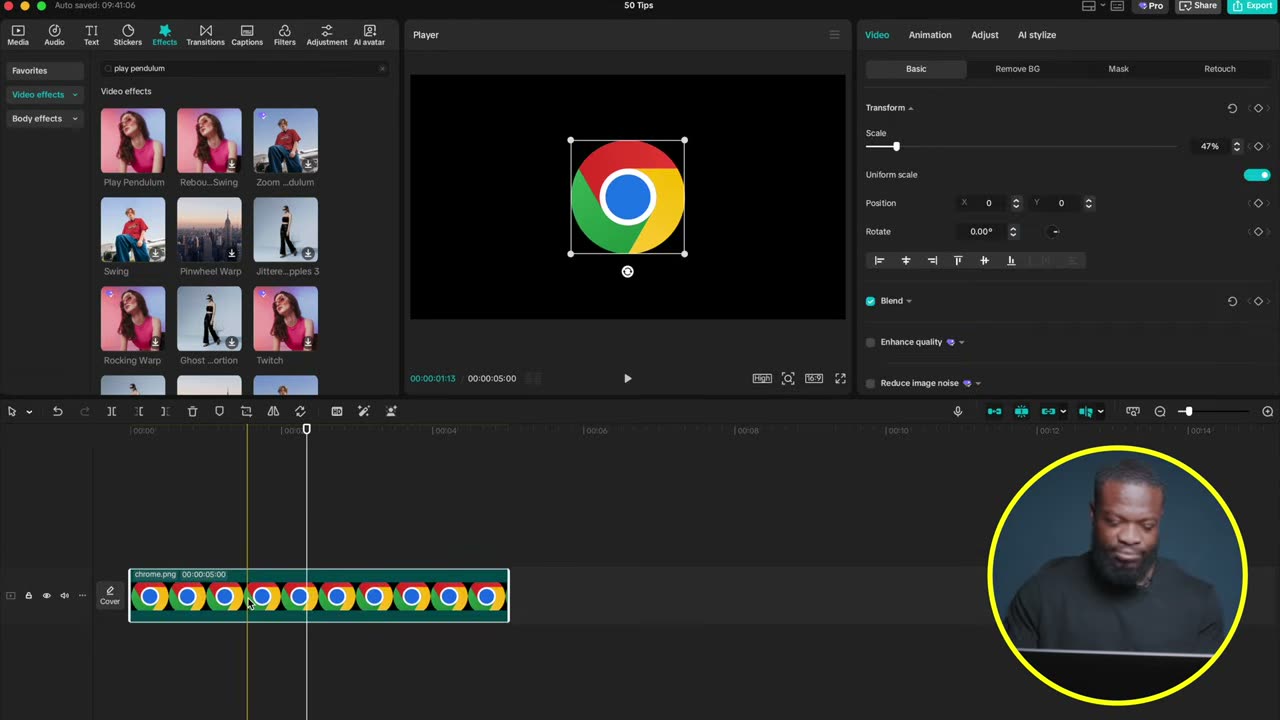Zoom out the timeline with minus icon
This screenshot has width=1280, height=720.
coord(1160,411)
